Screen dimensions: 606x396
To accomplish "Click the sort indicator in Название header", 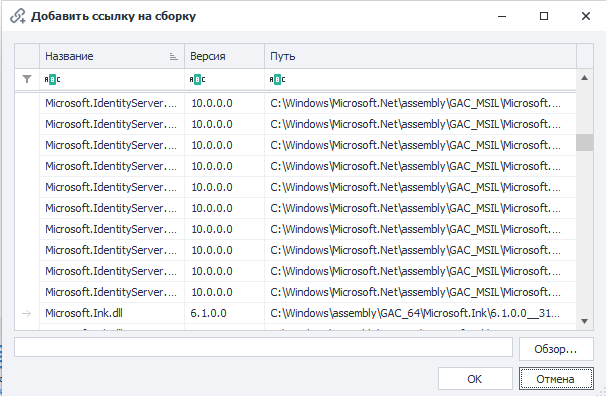I will [x=174, y=57].
